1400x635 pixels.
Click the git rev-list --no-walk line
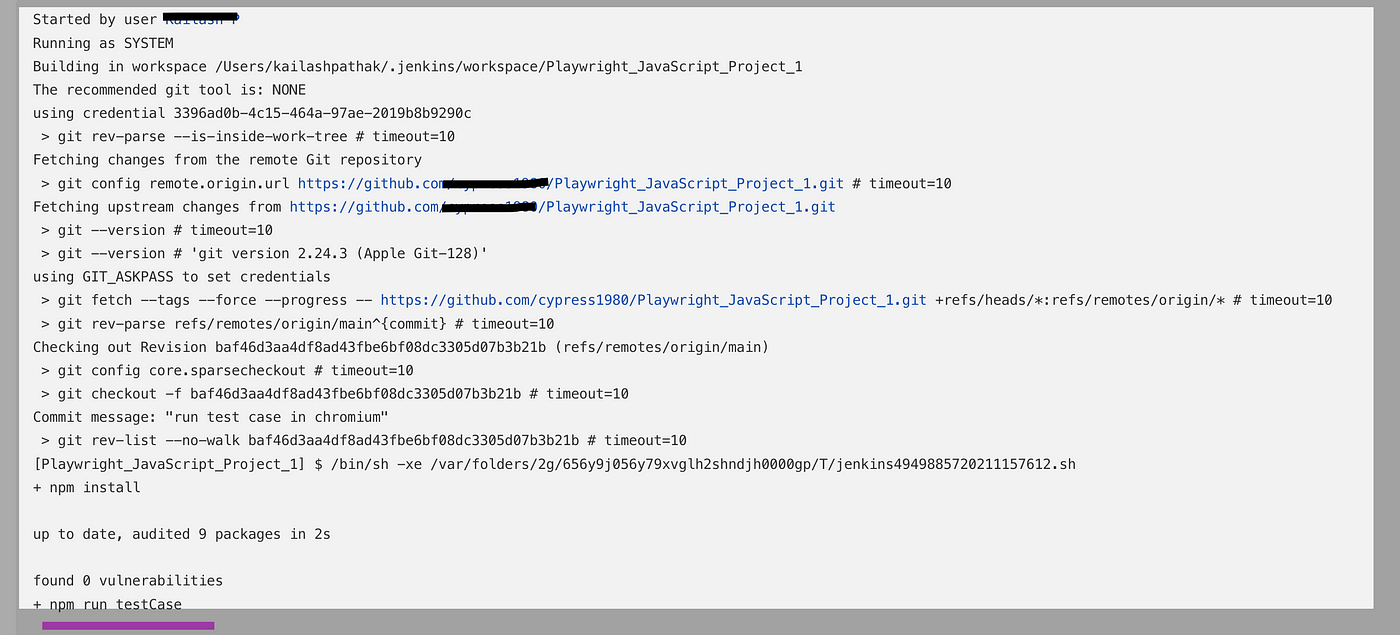[x=364, y=440]
